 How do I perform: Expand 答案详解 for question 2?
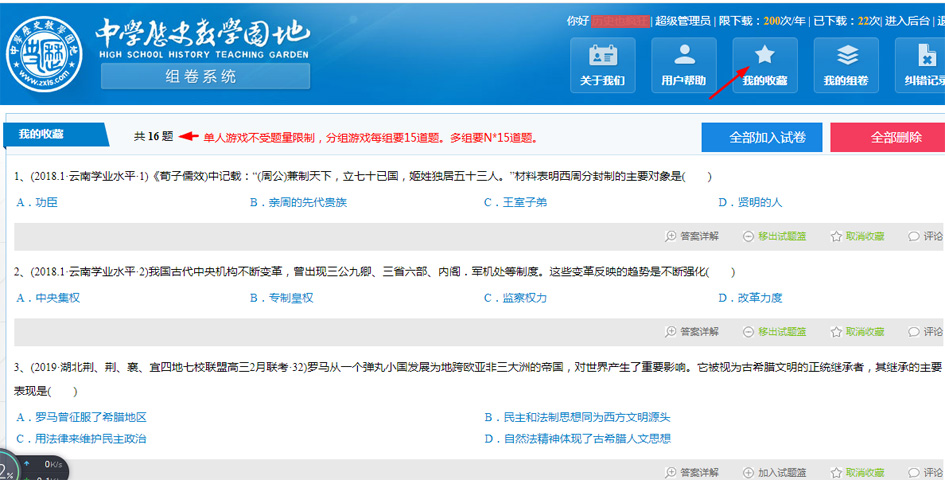[692, 332]
